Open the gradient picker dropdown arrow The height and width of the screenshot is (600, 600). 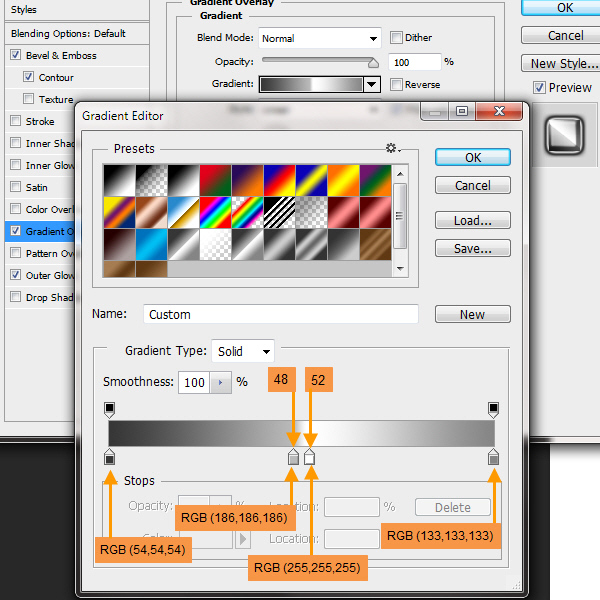(372, 85)
